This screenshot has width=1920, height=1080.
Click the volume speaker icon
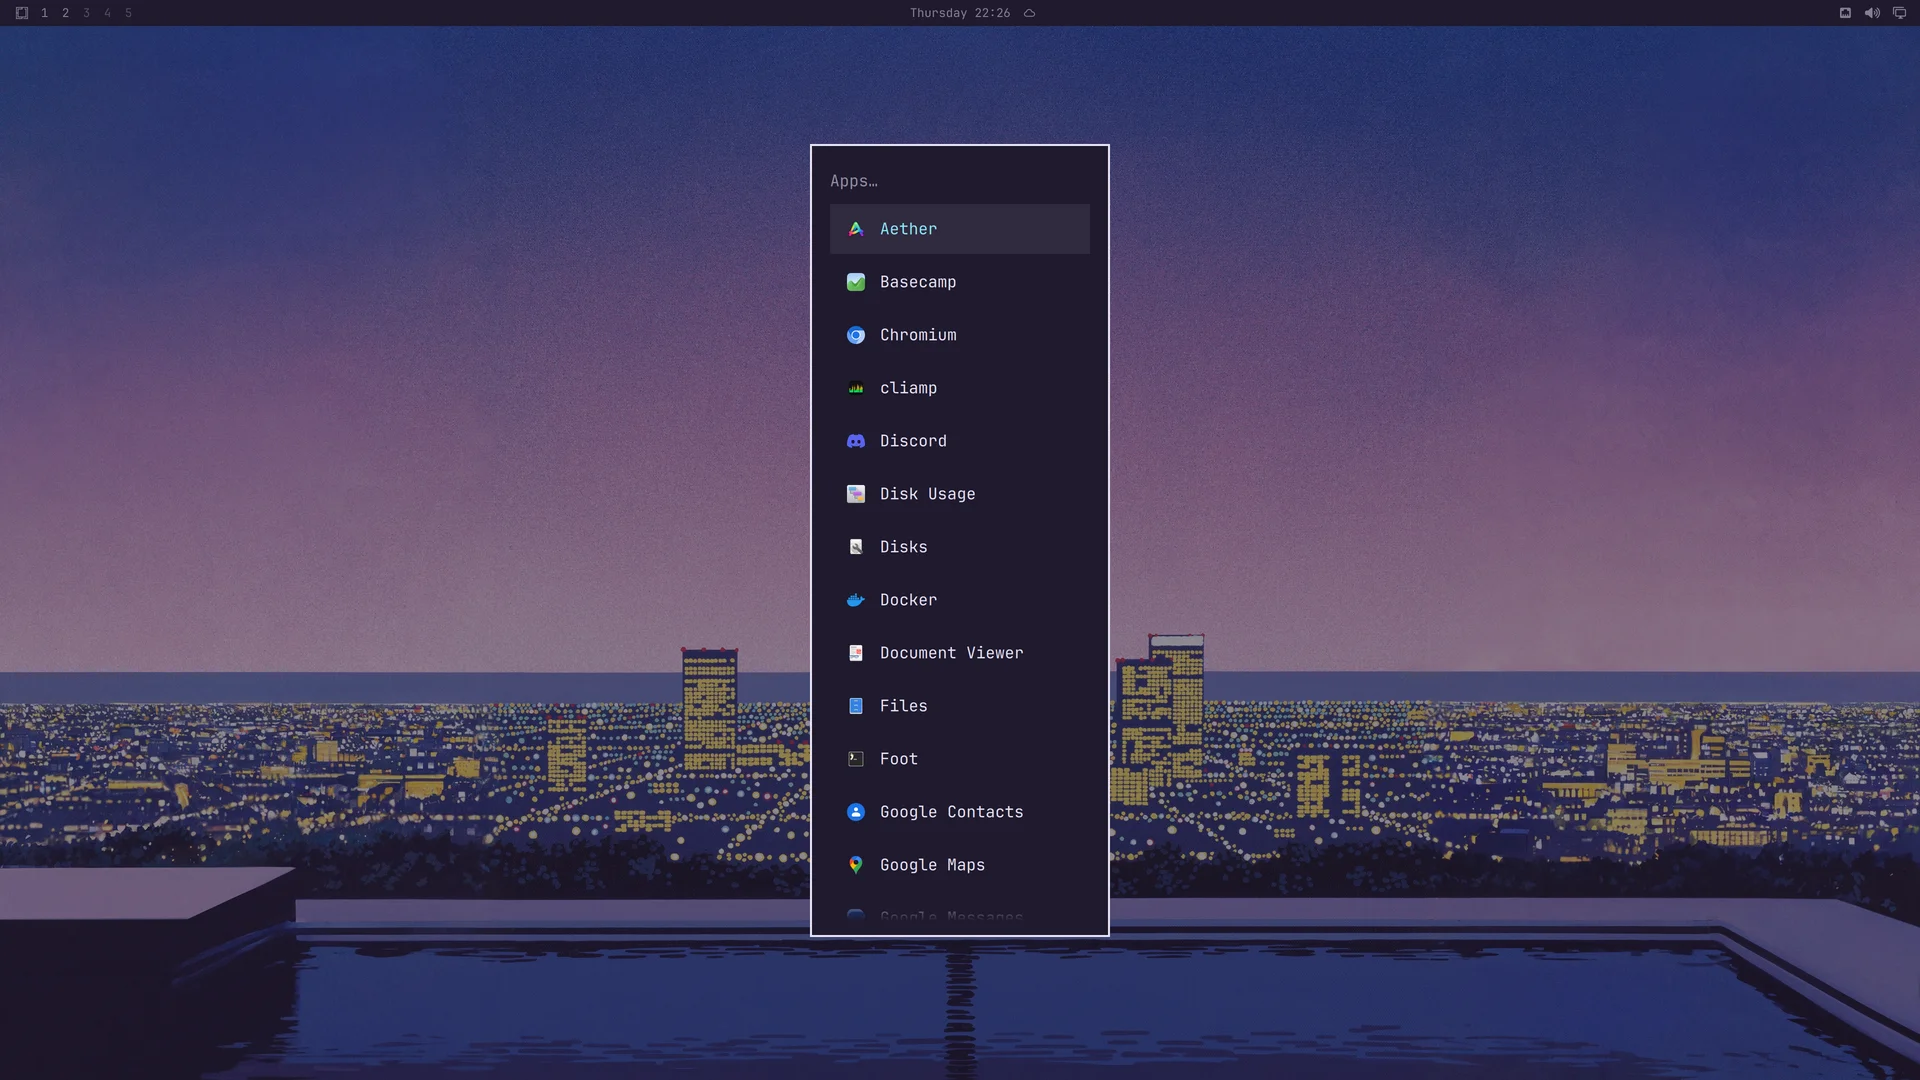[1872, 13]
